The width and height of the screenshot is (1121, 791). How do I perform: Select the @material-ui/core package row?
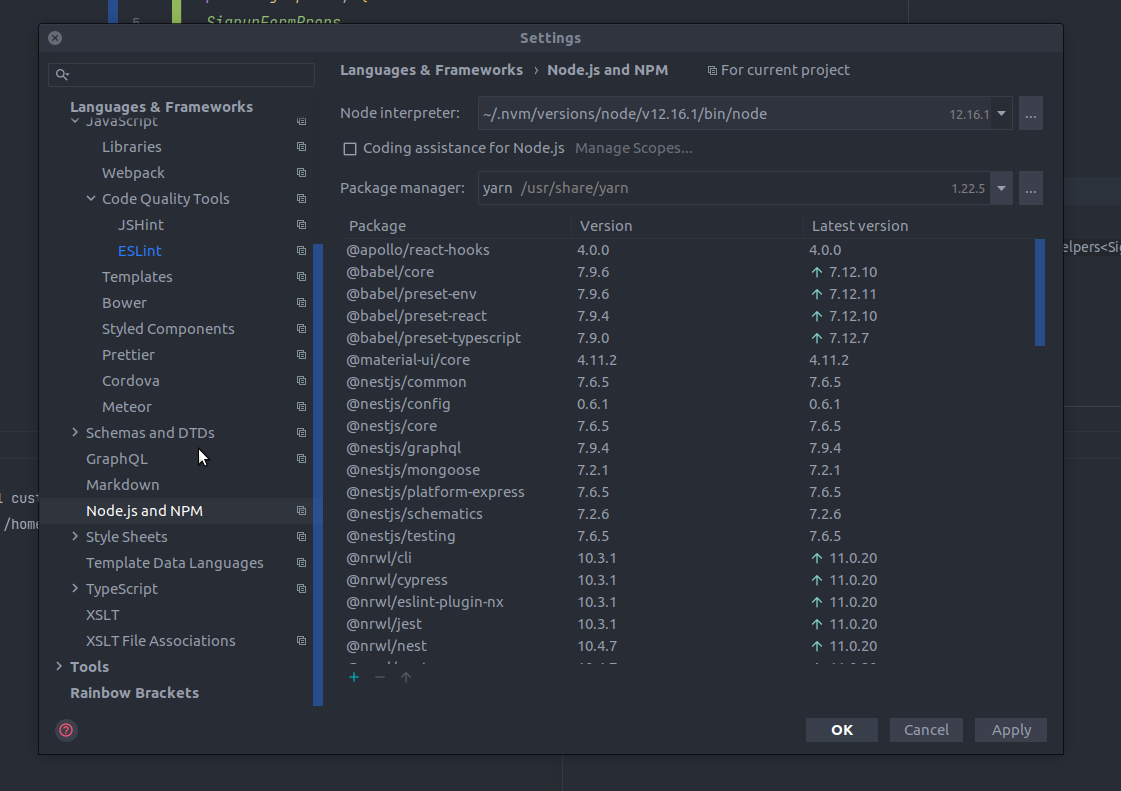tap(687, 360)
